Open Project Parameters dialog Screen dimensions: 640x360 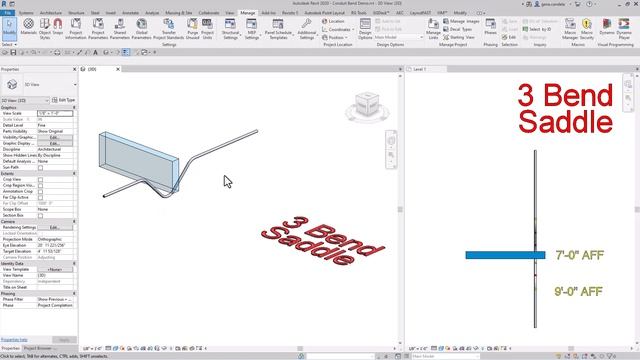coord(98,28)
